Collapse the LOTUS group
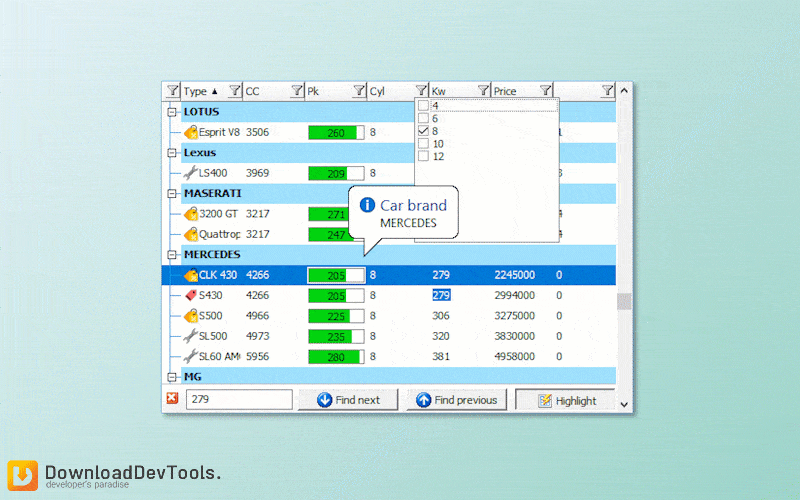Viewport: 800px width, 500px height. click(172, 112)
